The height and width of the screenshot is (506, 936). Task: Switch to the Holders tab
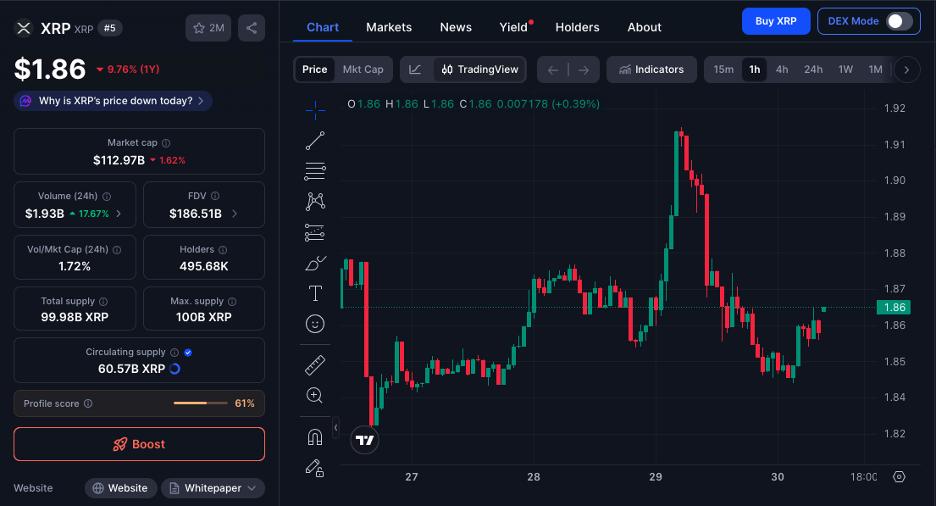pyautogui.click(x=577, y=27)
